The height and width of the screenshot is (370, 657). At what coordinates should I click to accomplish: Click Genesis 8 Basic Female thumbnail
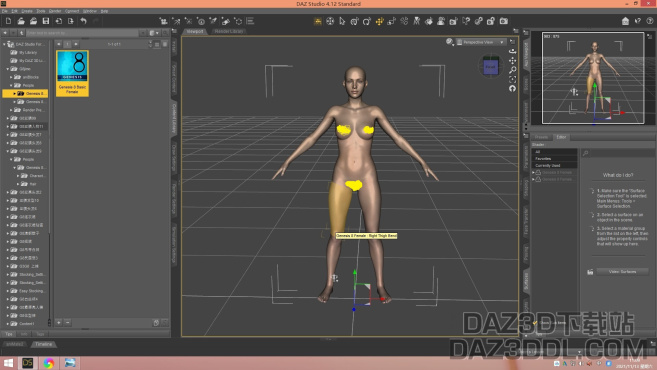tap(72, 73)
